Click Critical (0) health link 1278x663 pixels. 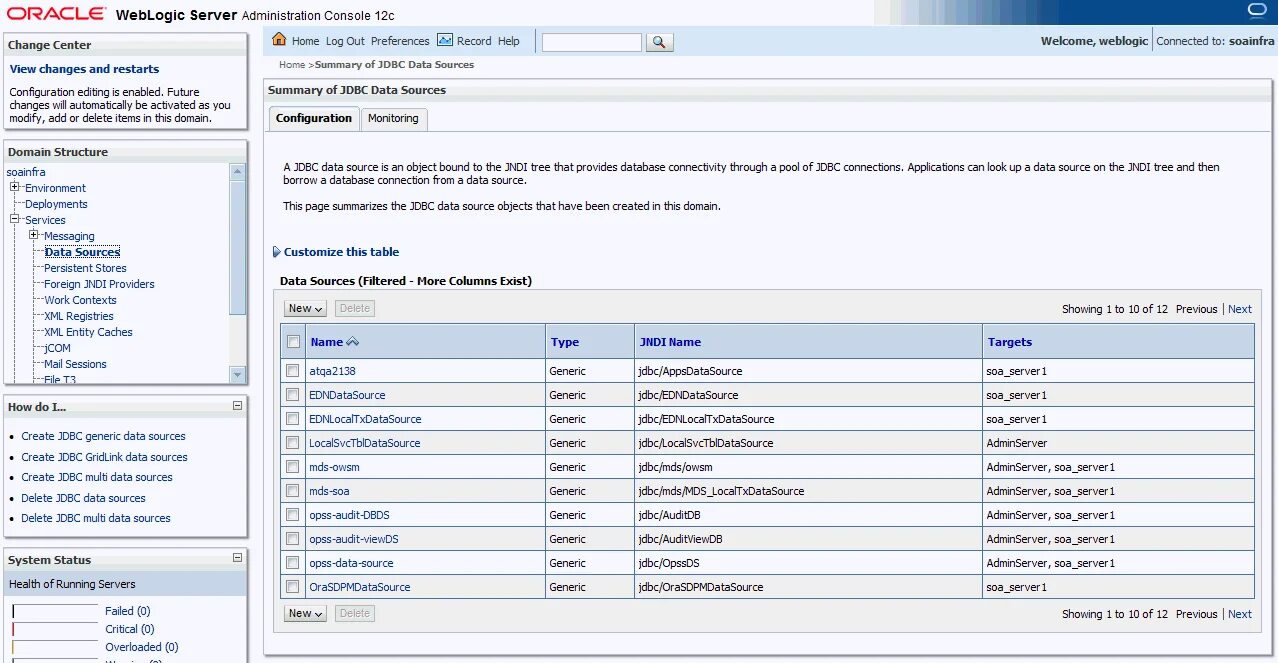click(x=129, y=629)
